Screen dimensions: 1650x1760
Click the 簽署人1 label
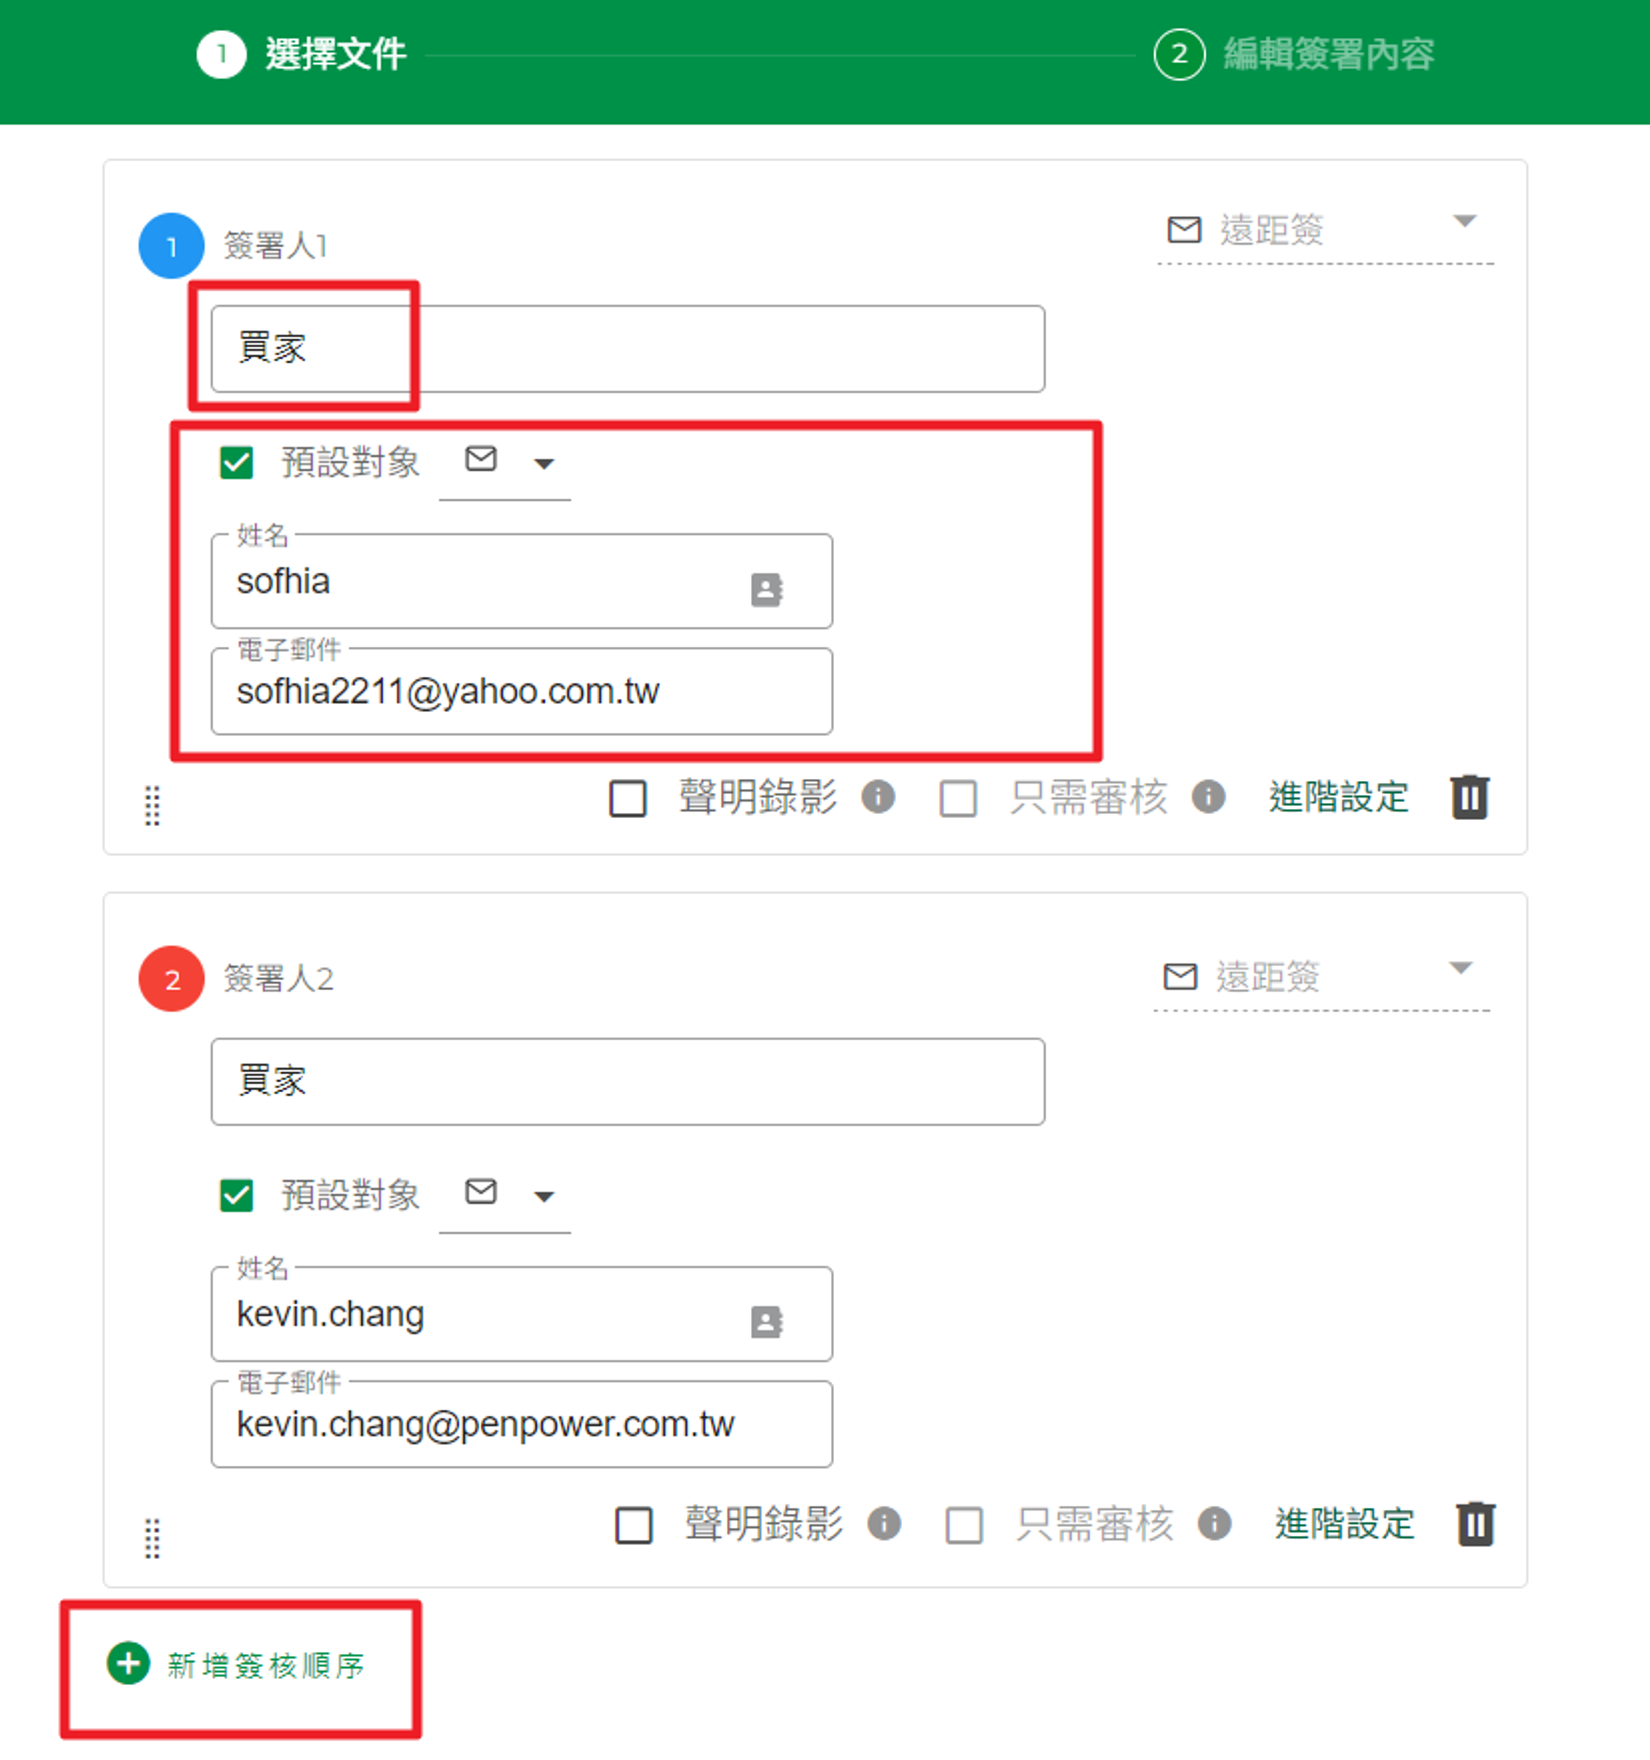pos(275,246)
